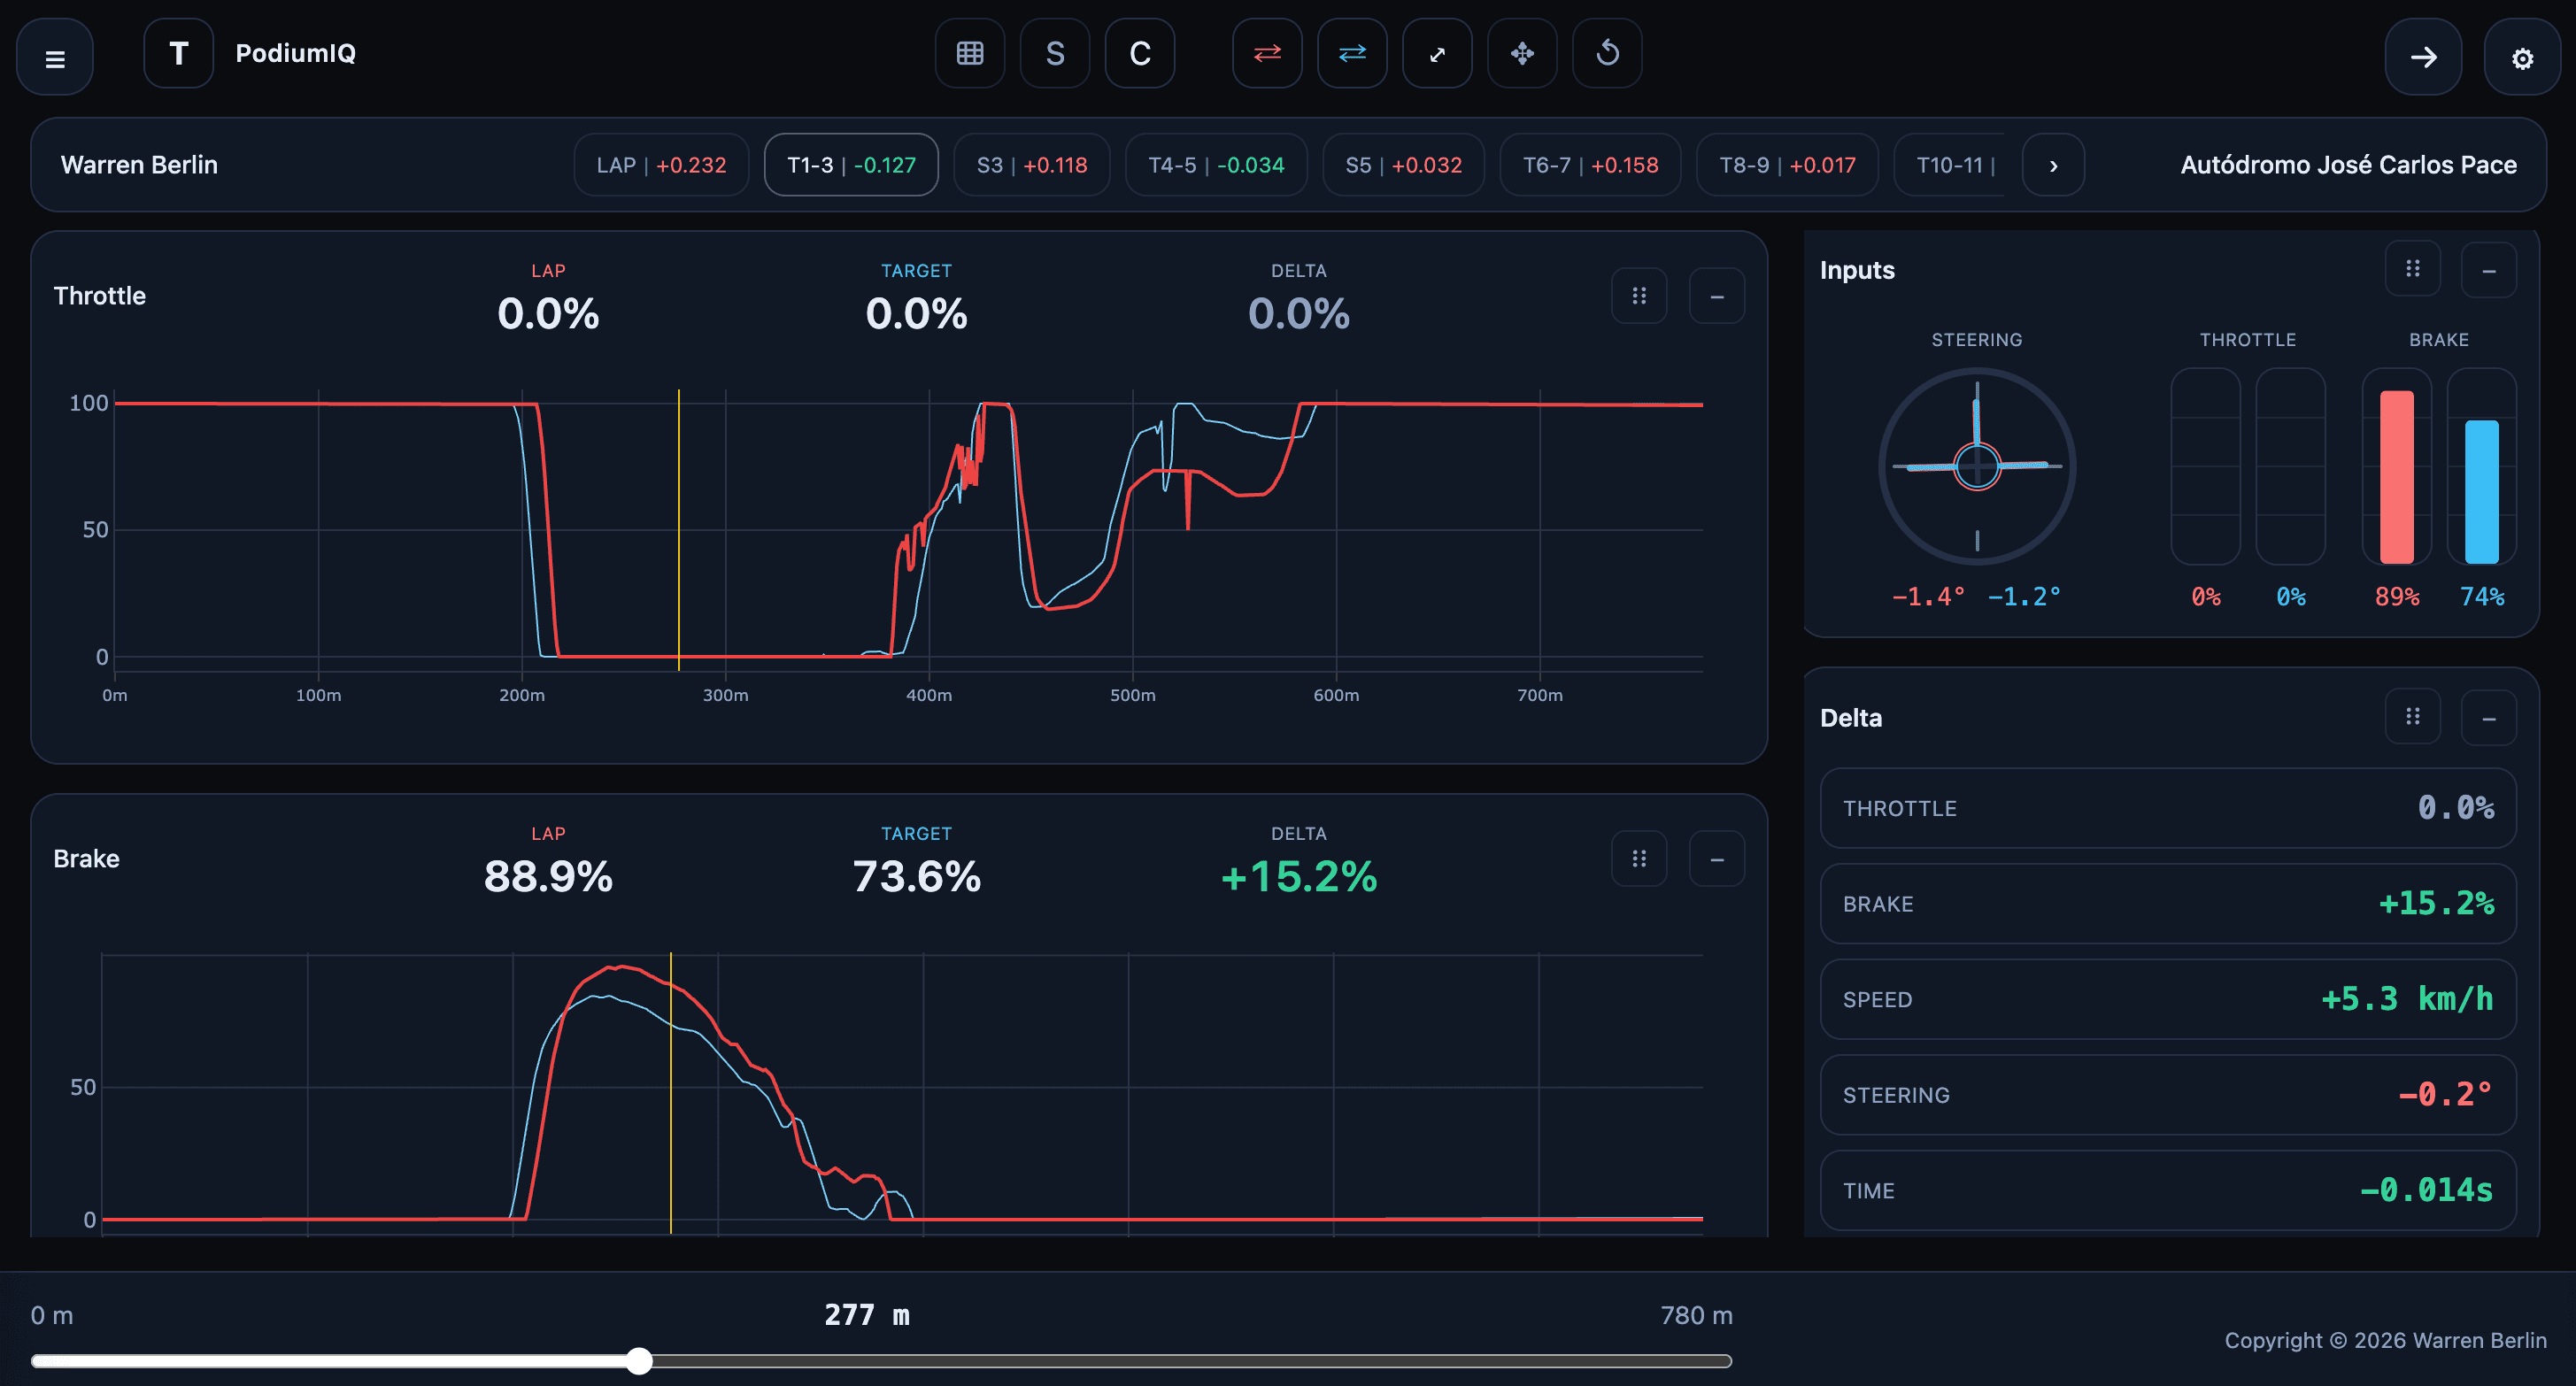Collapse the Throttle panel
The height and width of the screenshot is (1386, 2576).
pyautogui.click(x=1717, y=296)
